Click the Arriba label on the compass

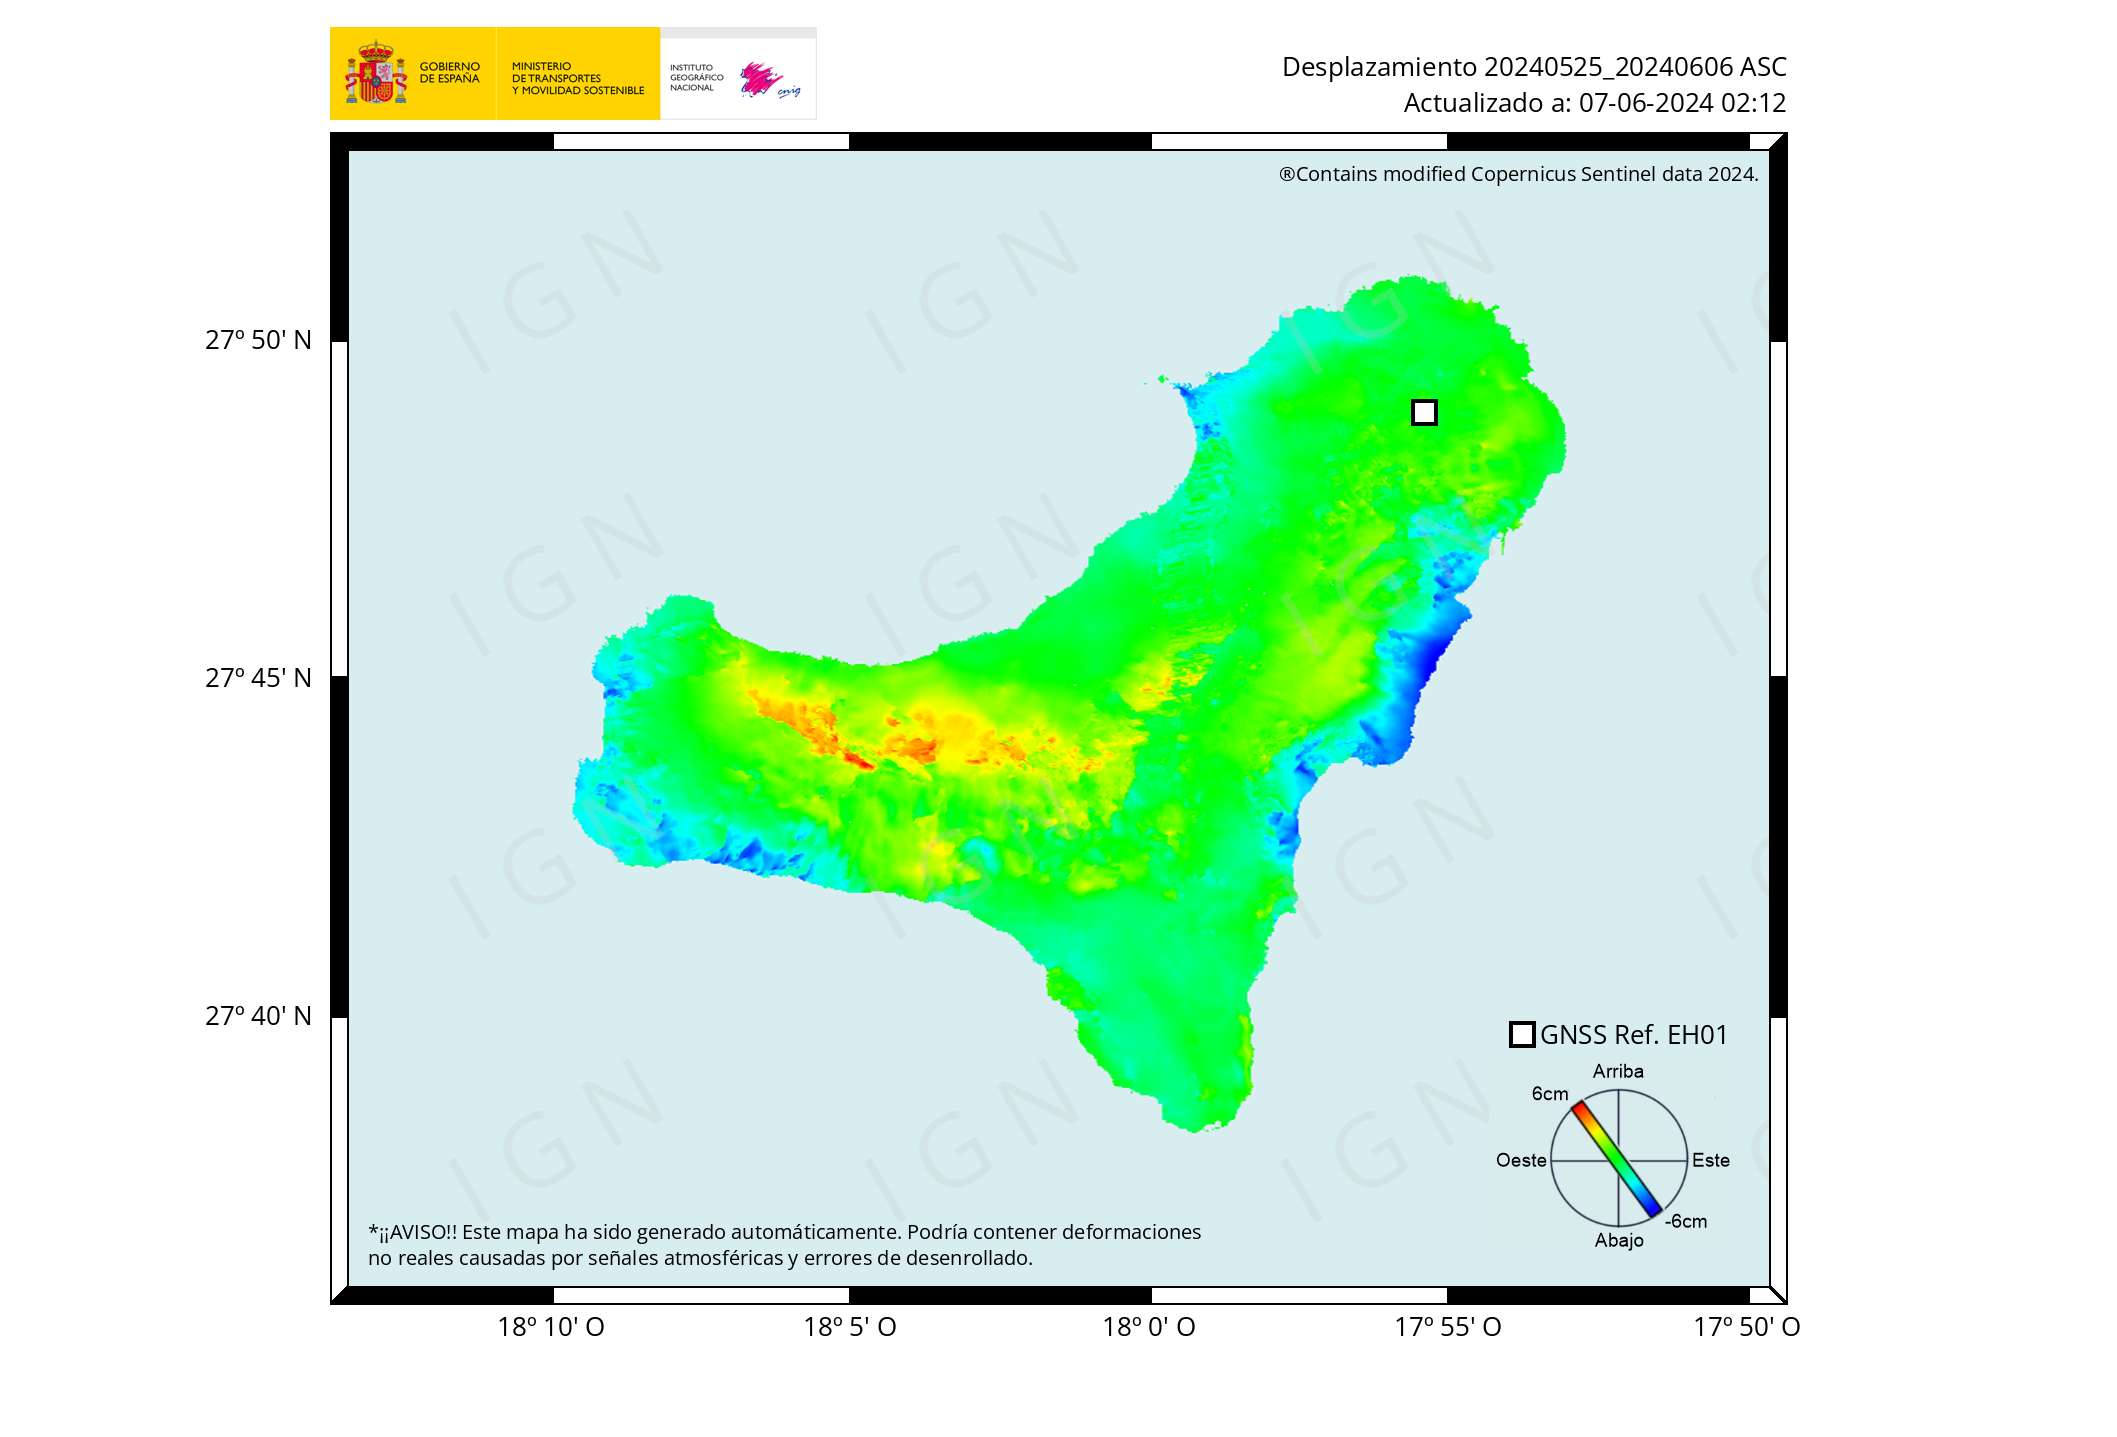pyautogui.click(x=1617, y=1071)
